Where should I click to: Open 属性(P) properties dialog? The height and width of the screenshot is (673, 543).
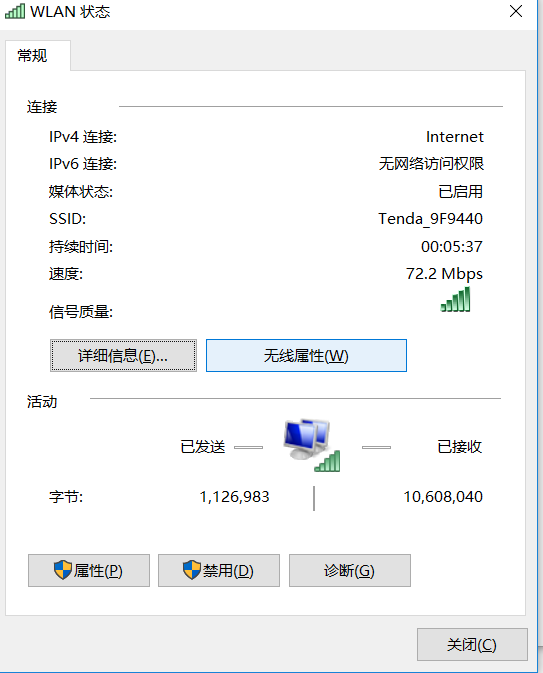pyautogui.click(x=89, y=570)
